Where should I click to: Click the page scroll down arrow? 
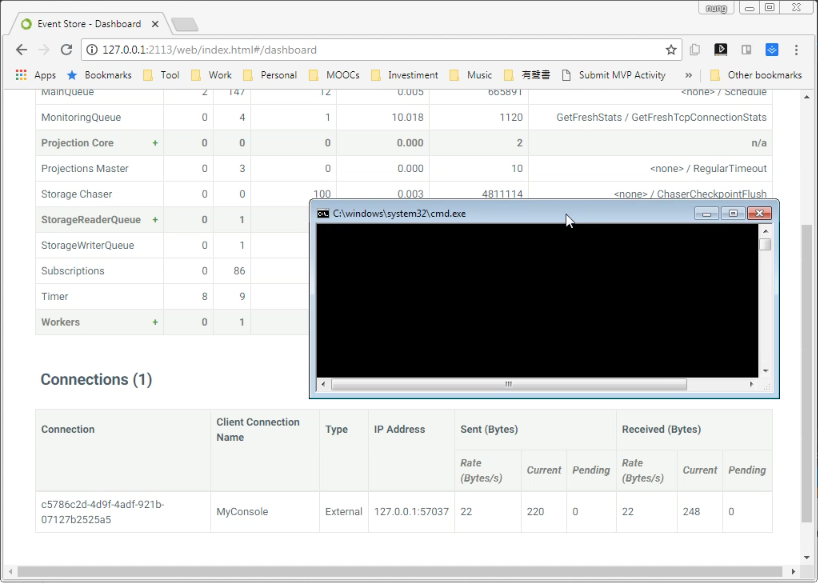coord(807,557)
